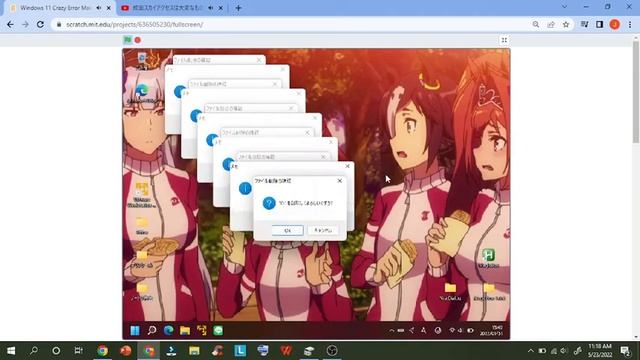Share this page using the share icon
The height and width of the screenshot is (360, 640).
coord(551,24)
